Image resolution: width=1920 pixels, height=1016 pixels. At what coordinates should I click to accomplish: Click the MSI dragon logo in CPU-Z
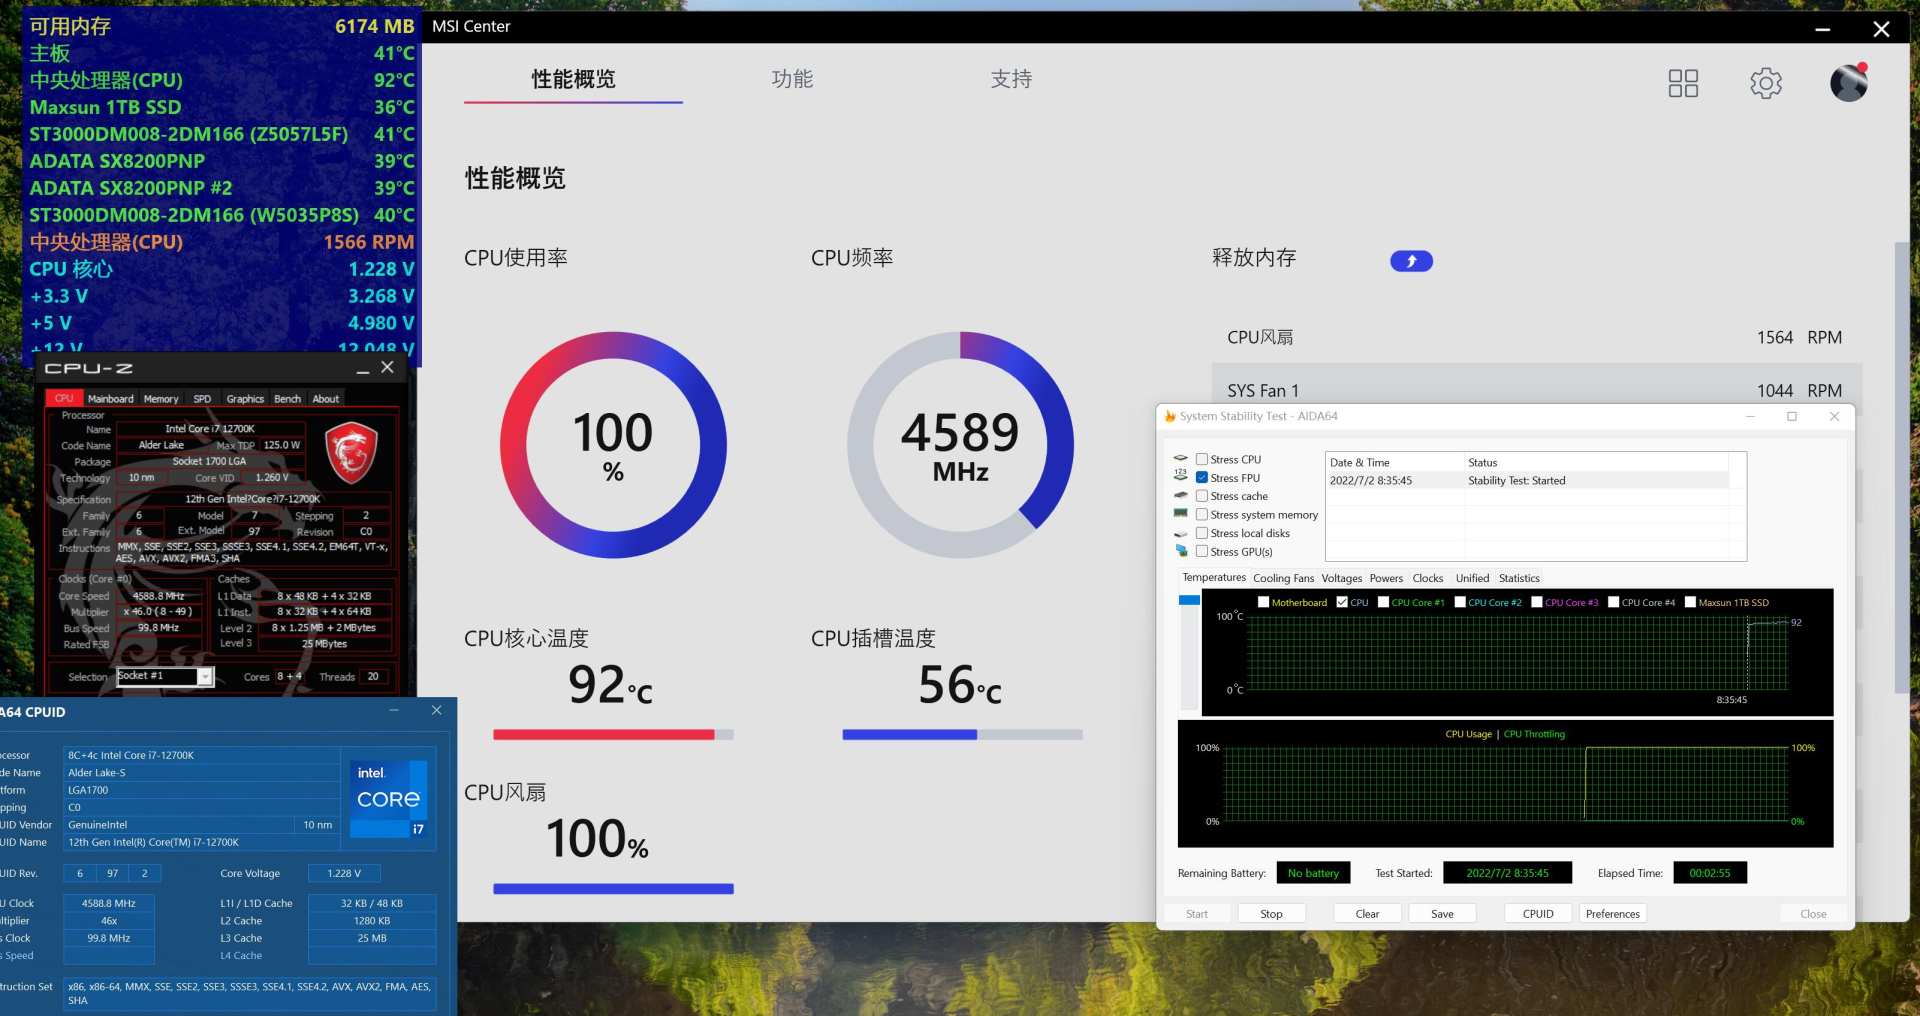click(352, 453)
